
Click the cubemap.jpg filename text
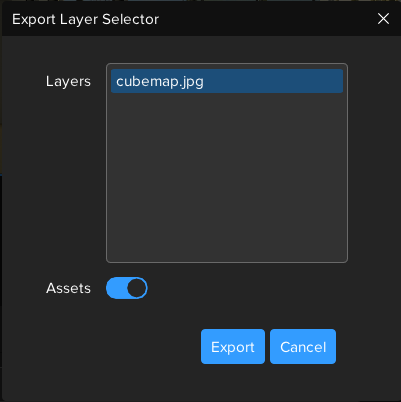pyautogui.click(x=160, y=82)
